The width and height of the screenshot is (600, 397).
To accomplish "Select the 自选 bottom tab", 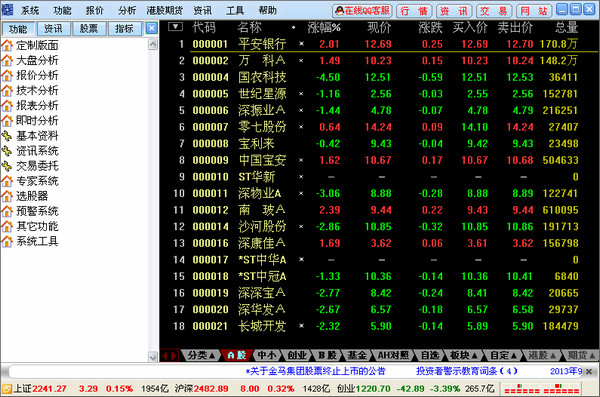I will point(430,355).
